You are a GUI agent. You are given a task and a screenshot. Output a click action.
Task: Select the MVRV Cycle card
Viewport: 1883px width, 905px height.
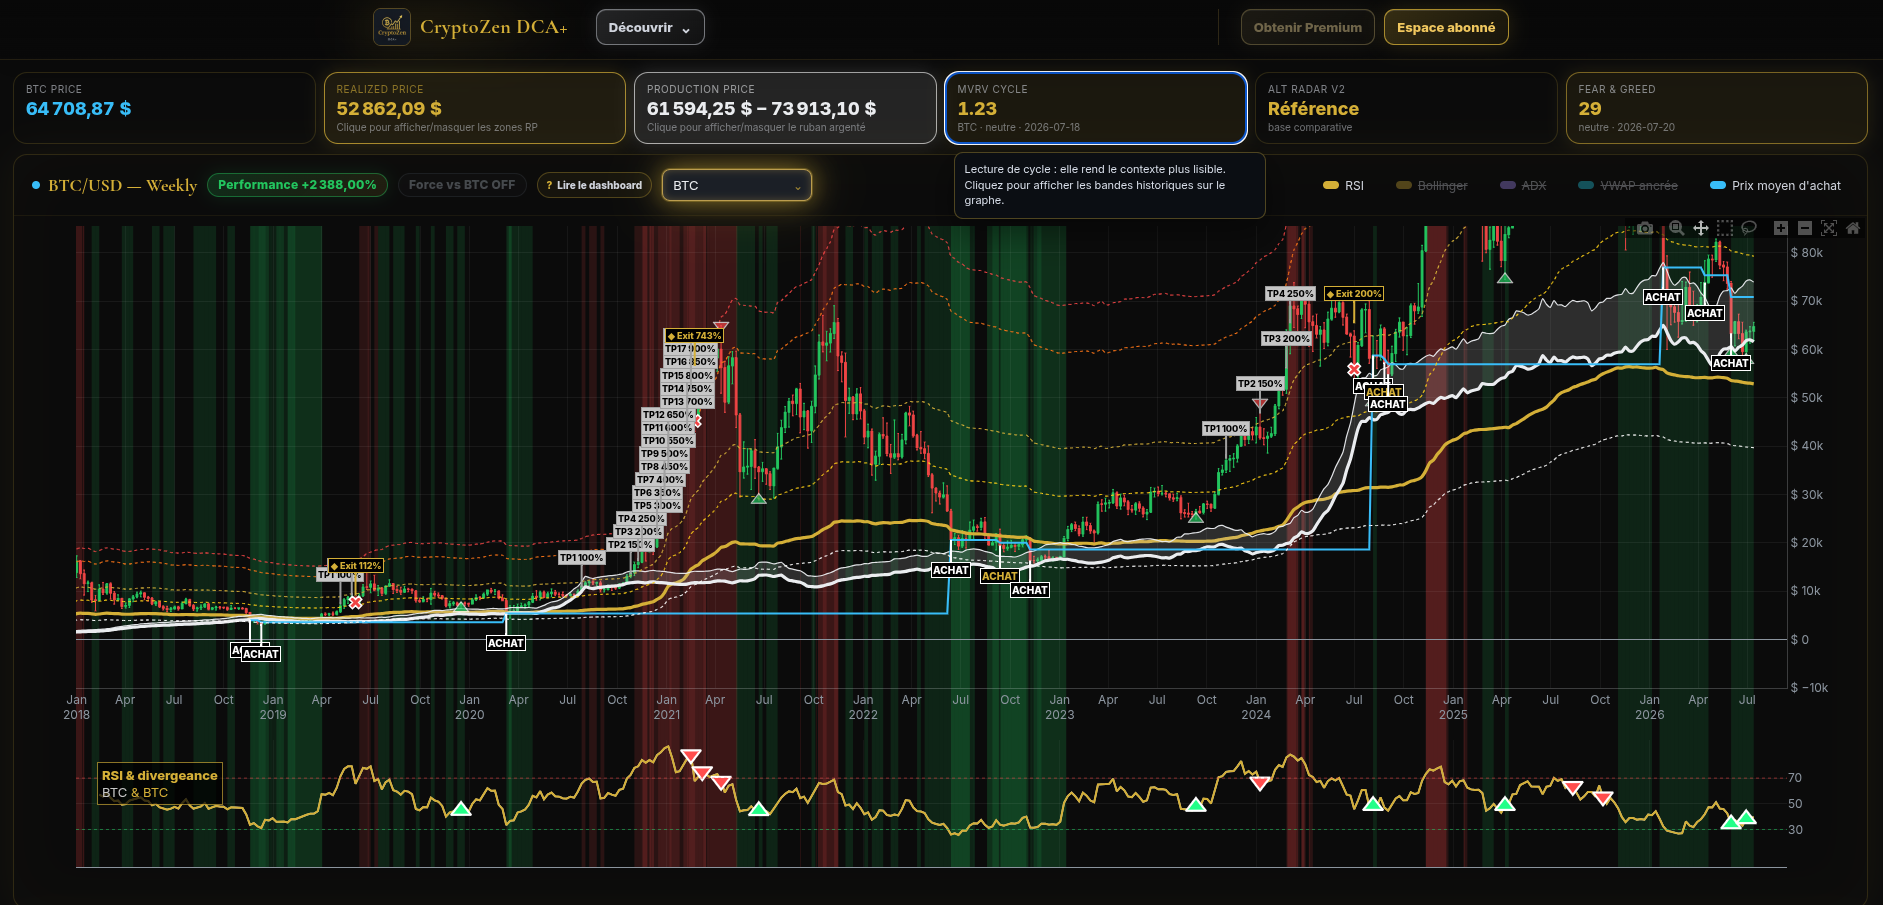(1096, 108)
